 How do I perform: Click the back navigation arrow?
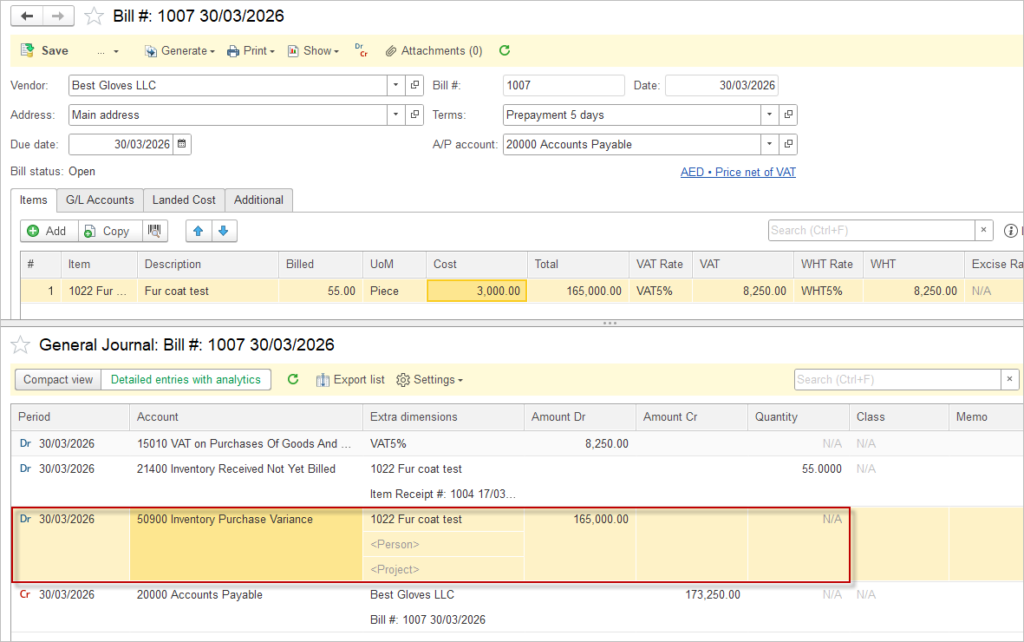pos(27,16)
